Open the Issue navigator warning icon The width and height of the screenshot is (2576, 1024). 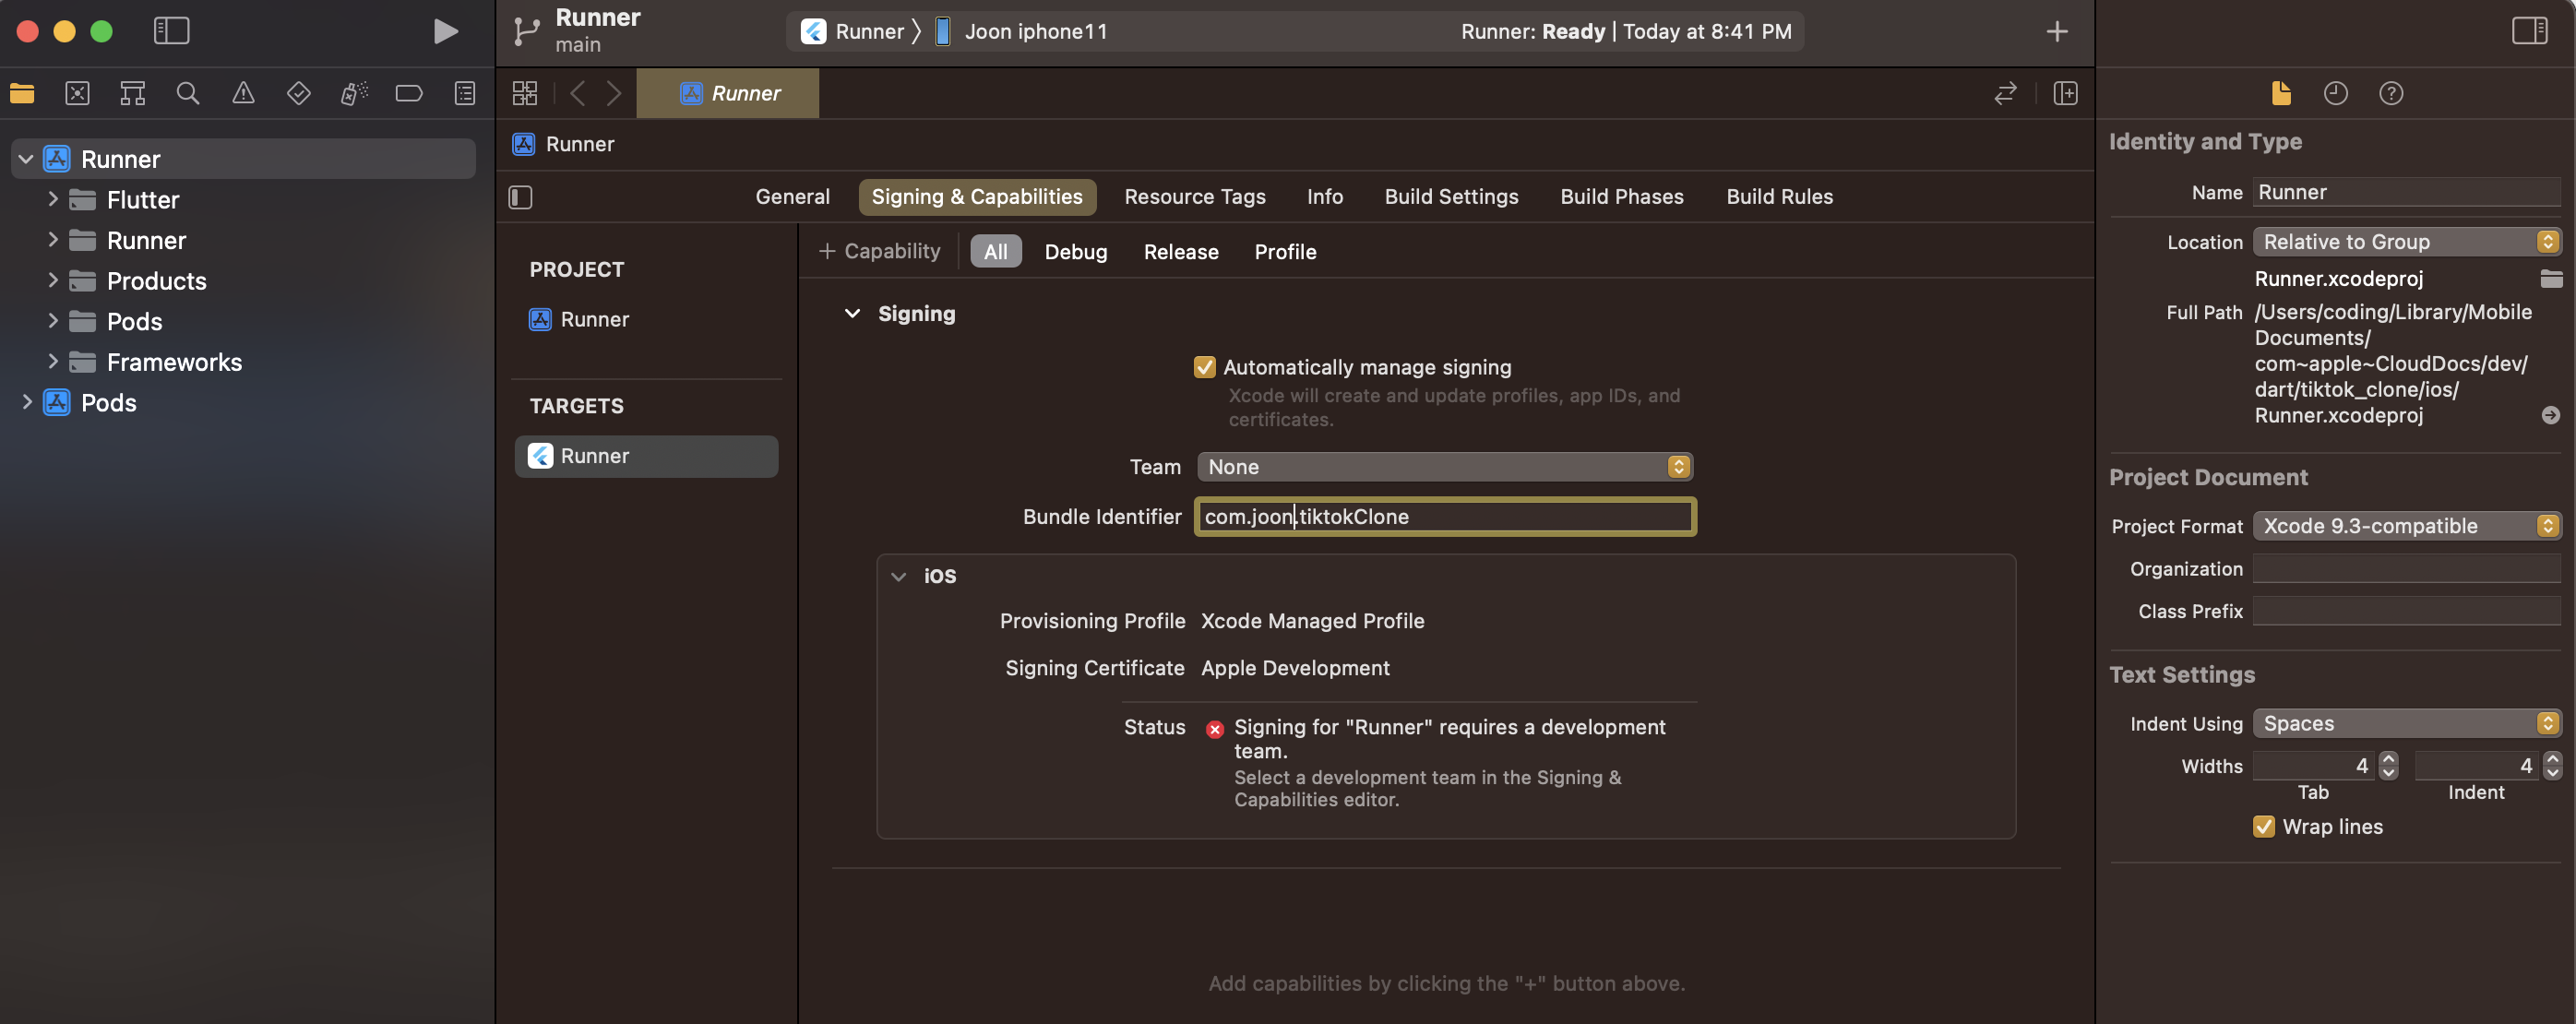[243, 93]
